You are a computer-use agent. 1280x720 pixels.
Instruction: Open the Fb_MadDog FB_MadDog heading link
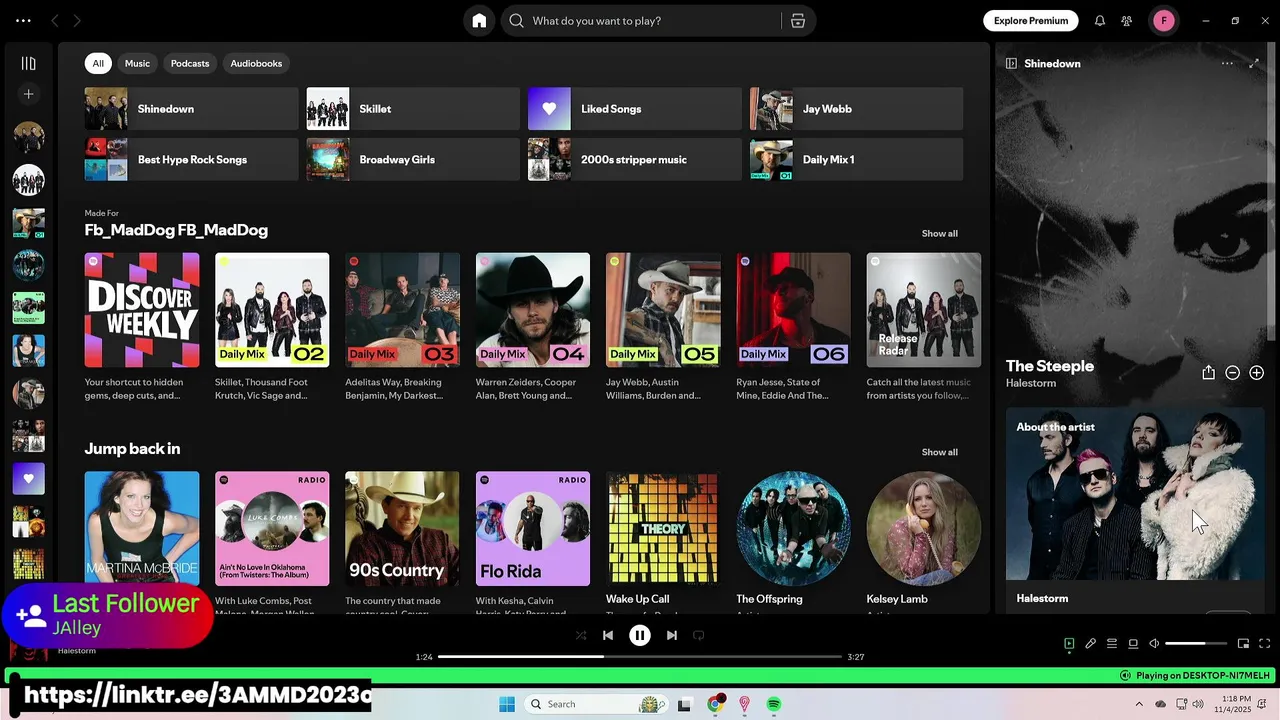(176, 230)
